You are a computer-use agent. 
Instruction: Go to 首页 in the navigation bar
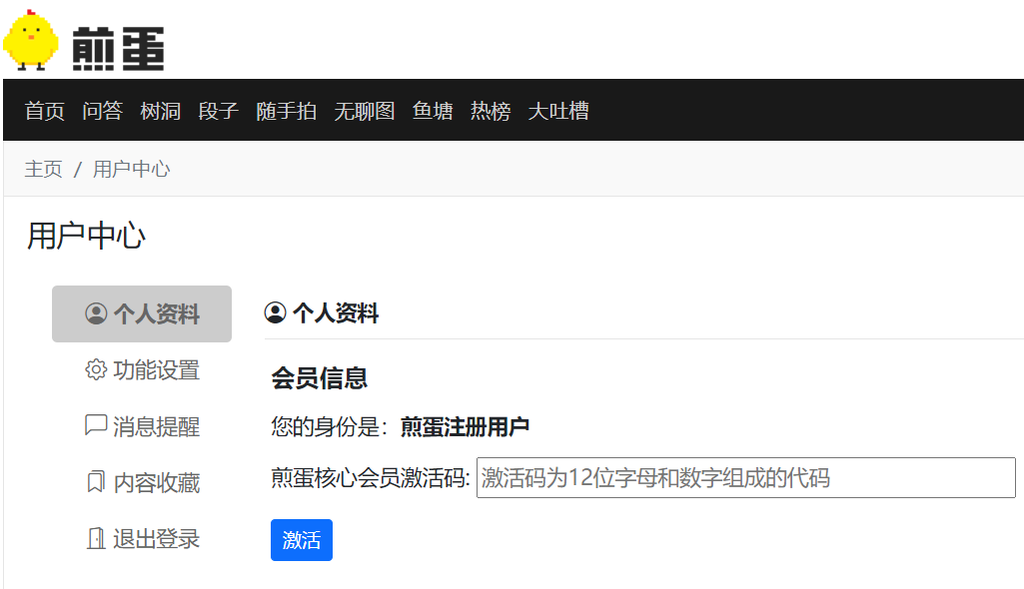coord(45,111)
